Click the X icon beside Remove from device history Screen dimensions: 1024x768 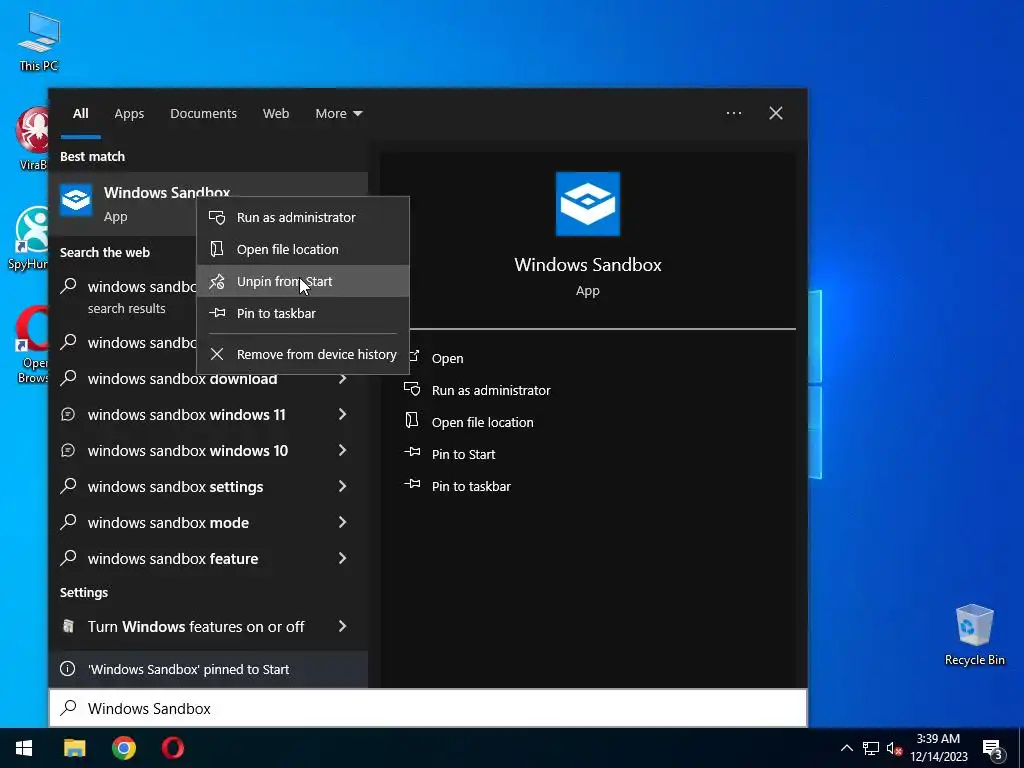coord(217,354)
